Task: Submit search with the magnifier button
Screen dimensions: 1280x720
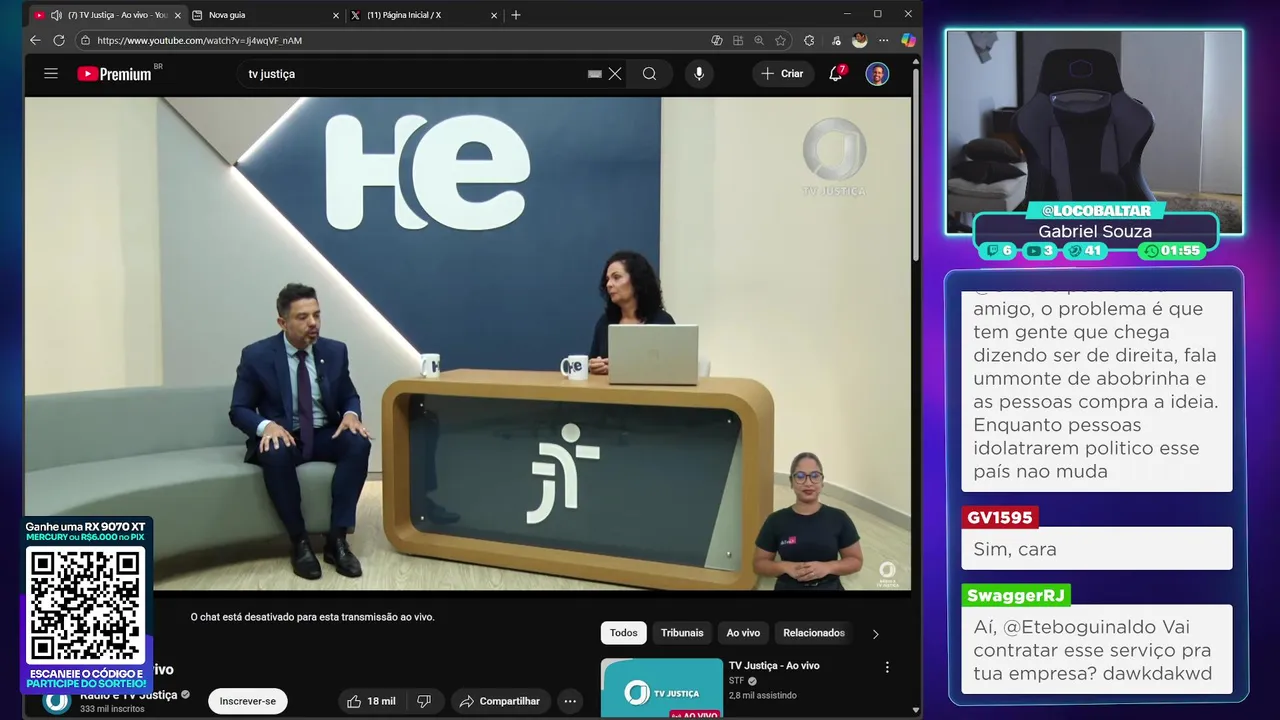Action: pos(649,73)
